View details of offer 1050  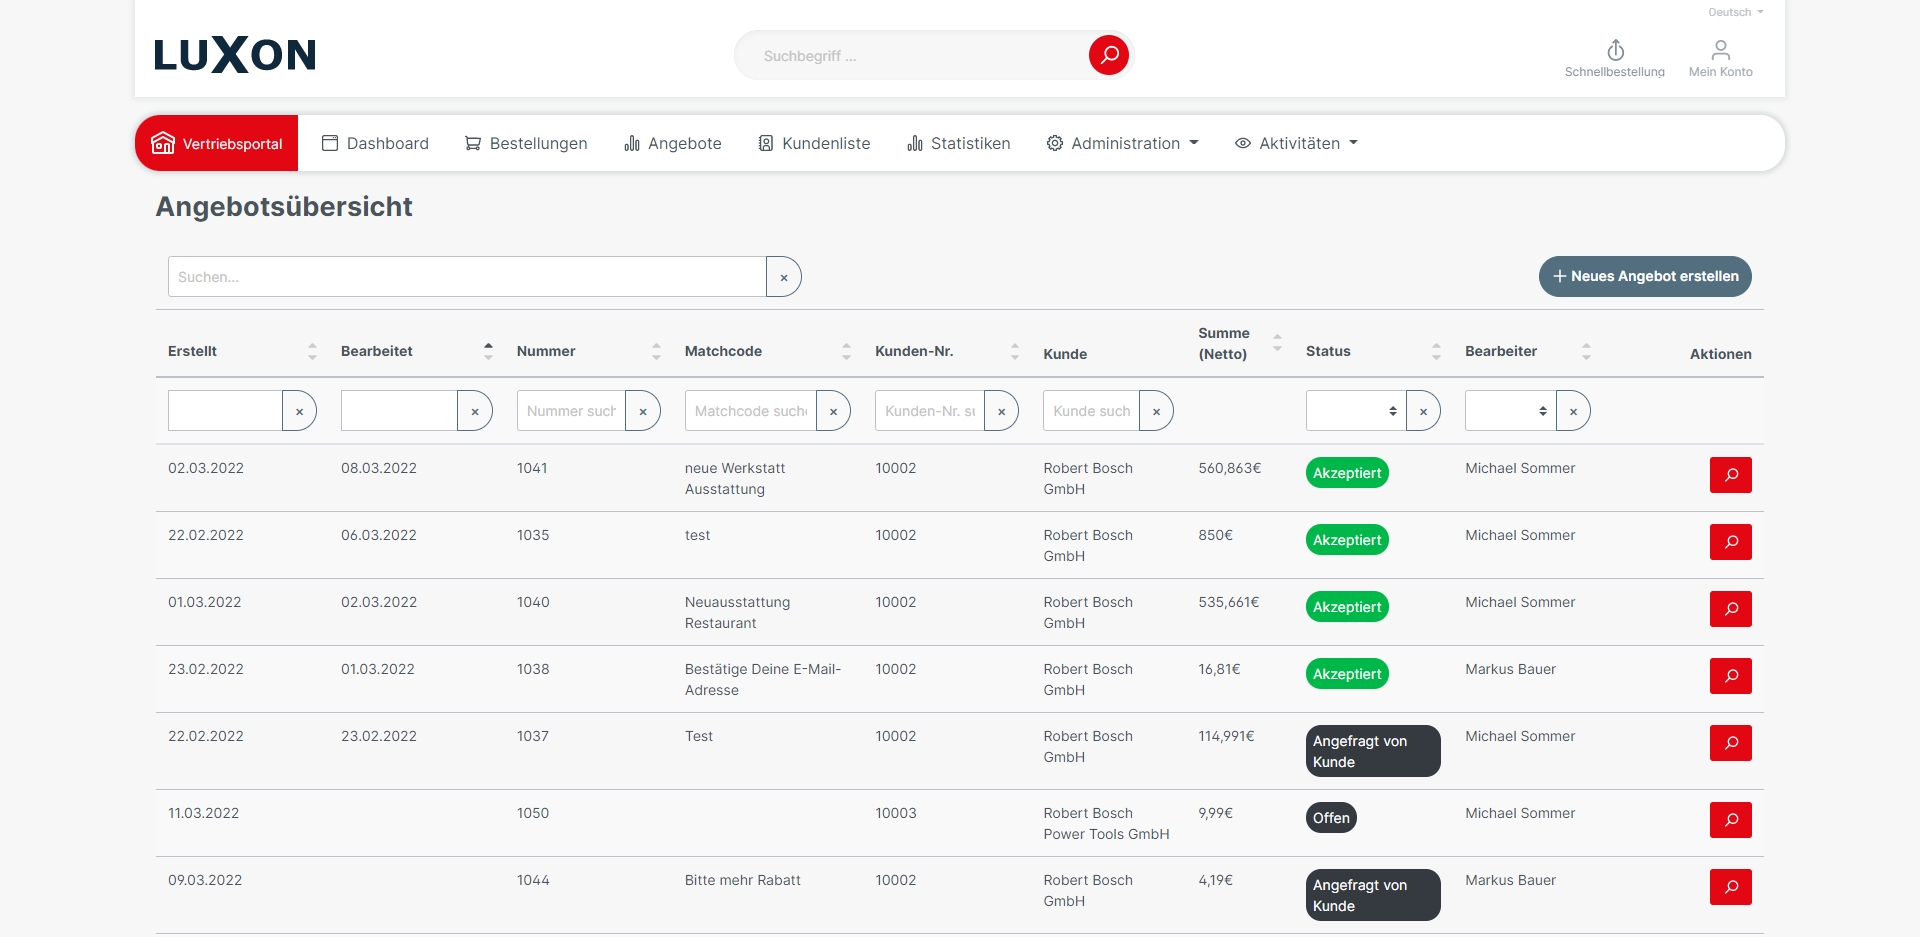click(1730, 820)
